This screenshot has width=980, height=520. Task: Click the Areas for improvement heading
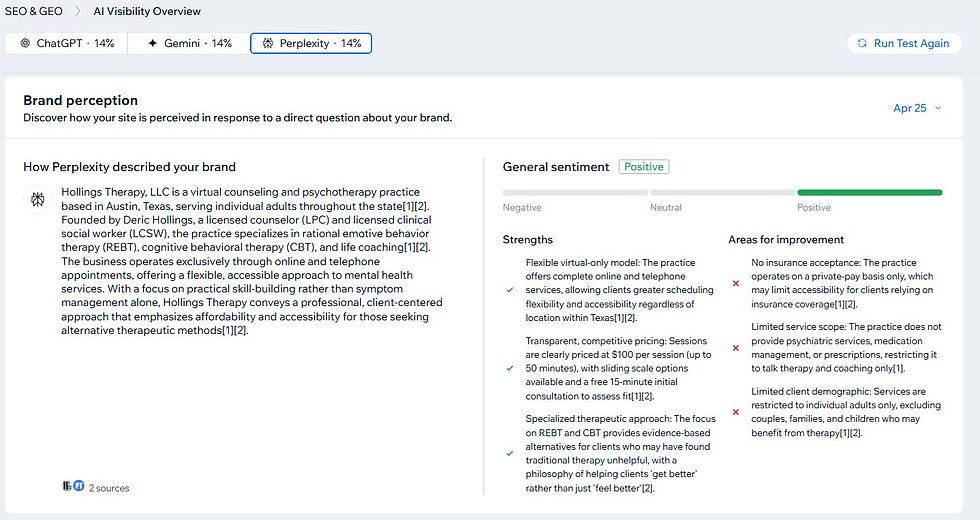(786, 239)
